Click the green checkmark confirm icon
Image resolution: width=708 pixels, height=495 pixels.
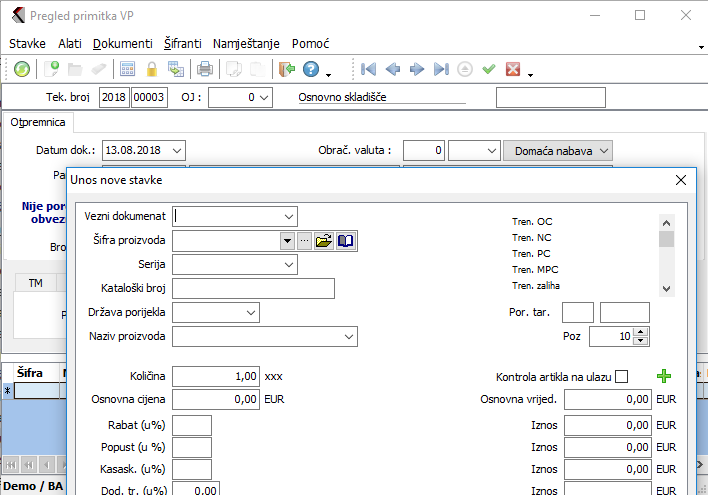tap(489, 69)
